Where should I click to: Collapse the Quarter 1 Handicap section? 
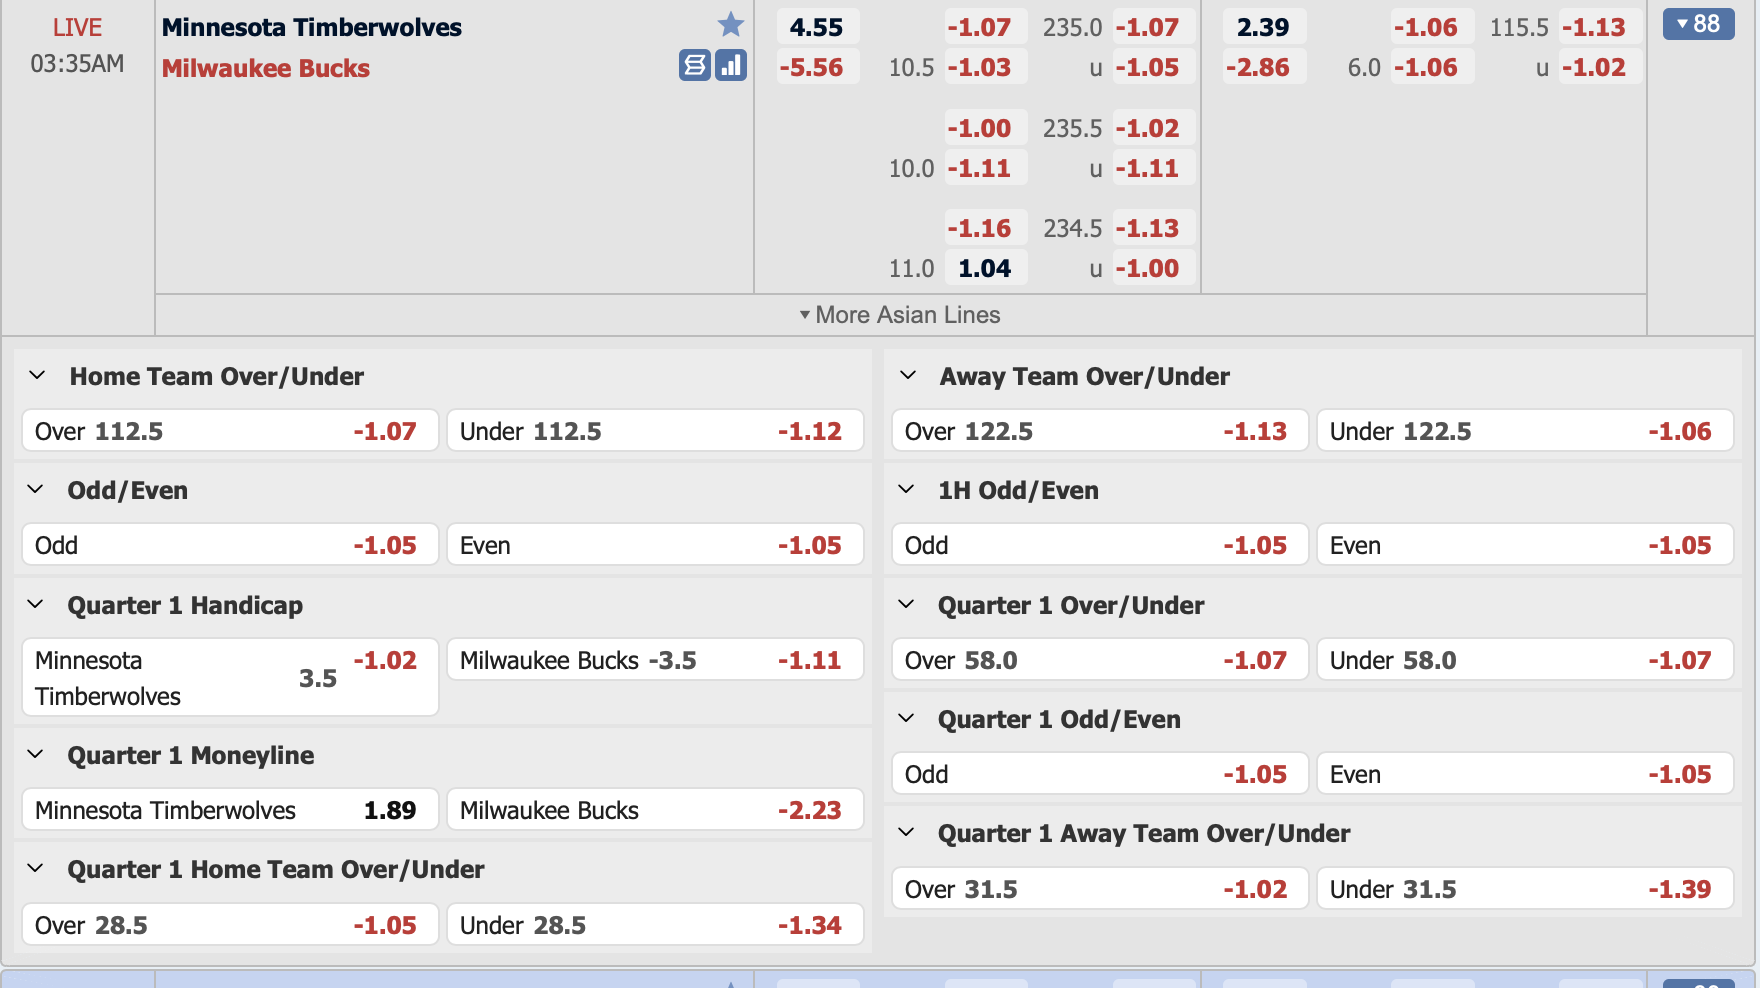click(36, 605)
